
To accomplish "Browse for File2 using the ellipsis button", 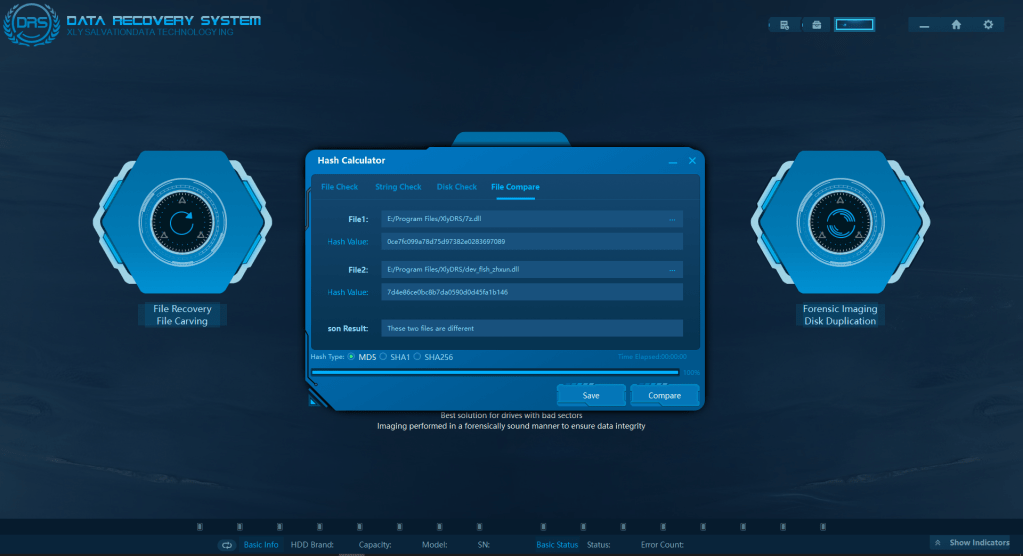I will [672, 269].
